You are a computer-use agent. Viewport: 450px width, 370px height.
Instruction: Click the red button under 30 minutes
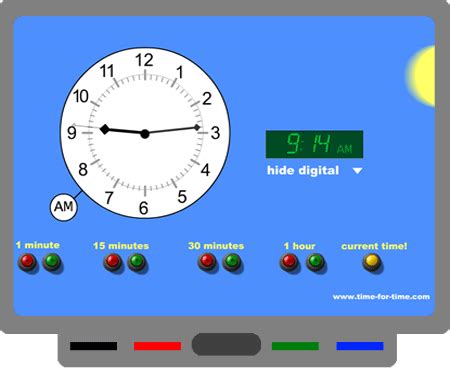207,262
